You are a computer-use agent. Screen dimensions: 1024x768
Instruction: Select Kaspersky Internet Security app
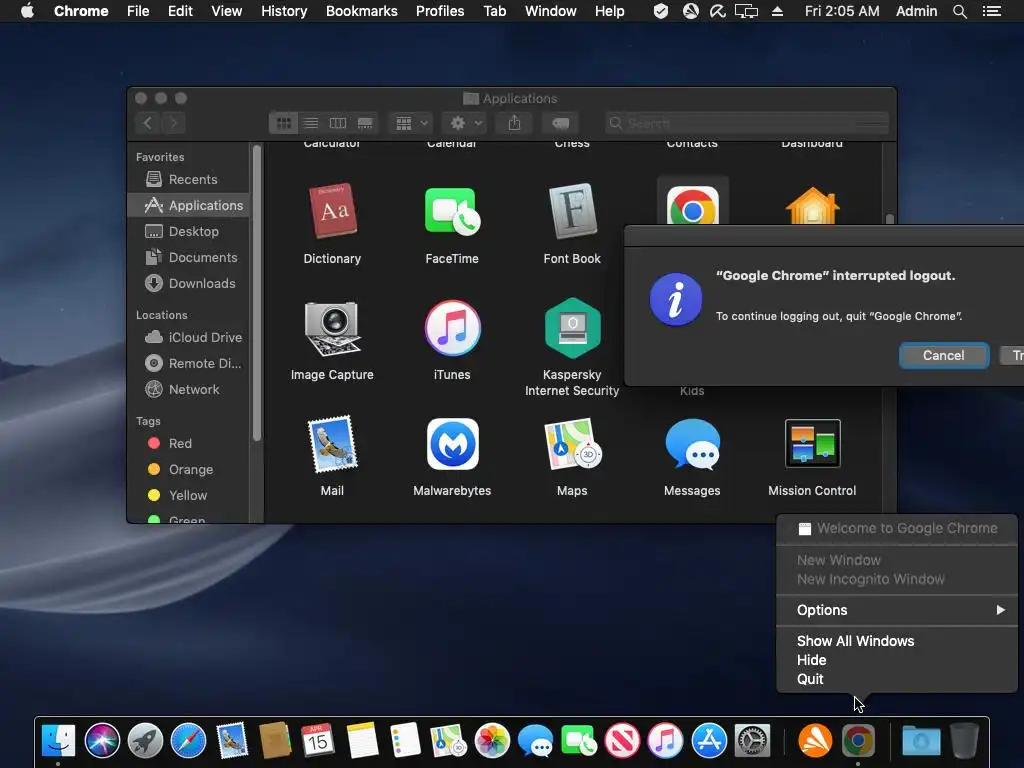point(572,328)
